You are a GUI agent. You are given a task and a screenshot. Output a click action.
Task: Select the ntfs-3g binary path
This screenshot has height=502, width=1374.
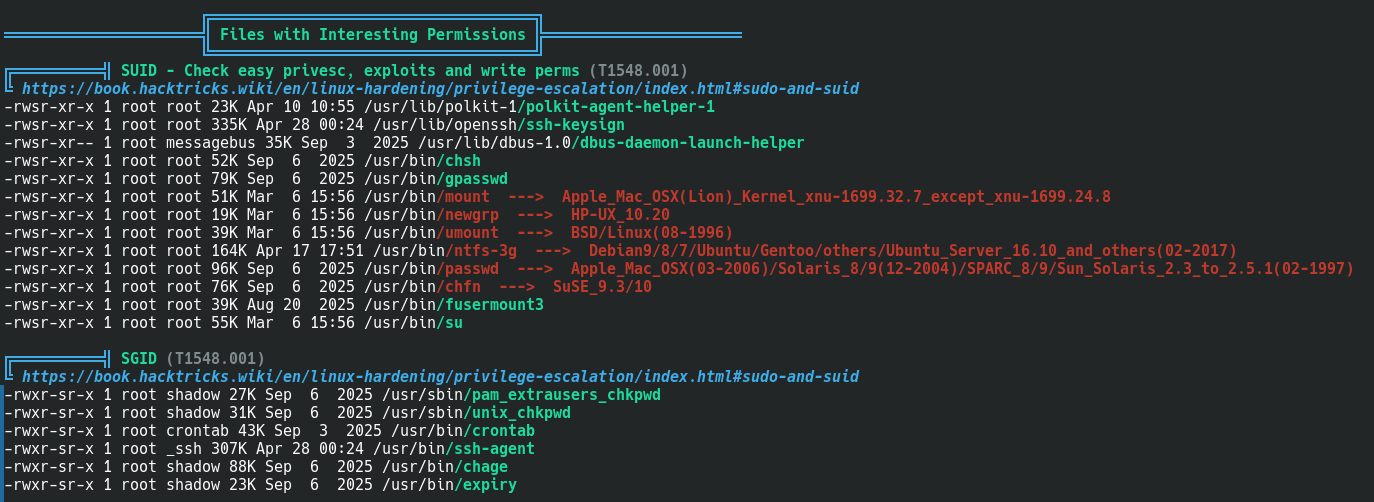(x=445, y=251)
